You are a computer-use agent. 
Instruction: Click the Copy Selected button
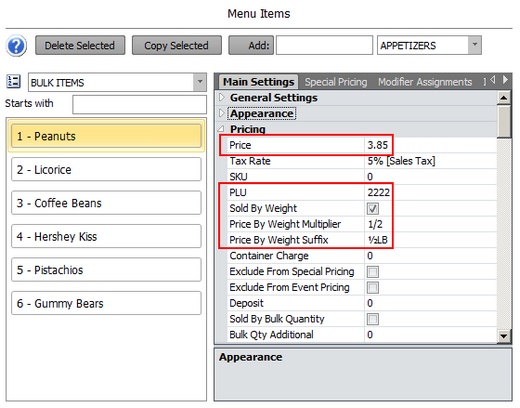tap(177, 45)
